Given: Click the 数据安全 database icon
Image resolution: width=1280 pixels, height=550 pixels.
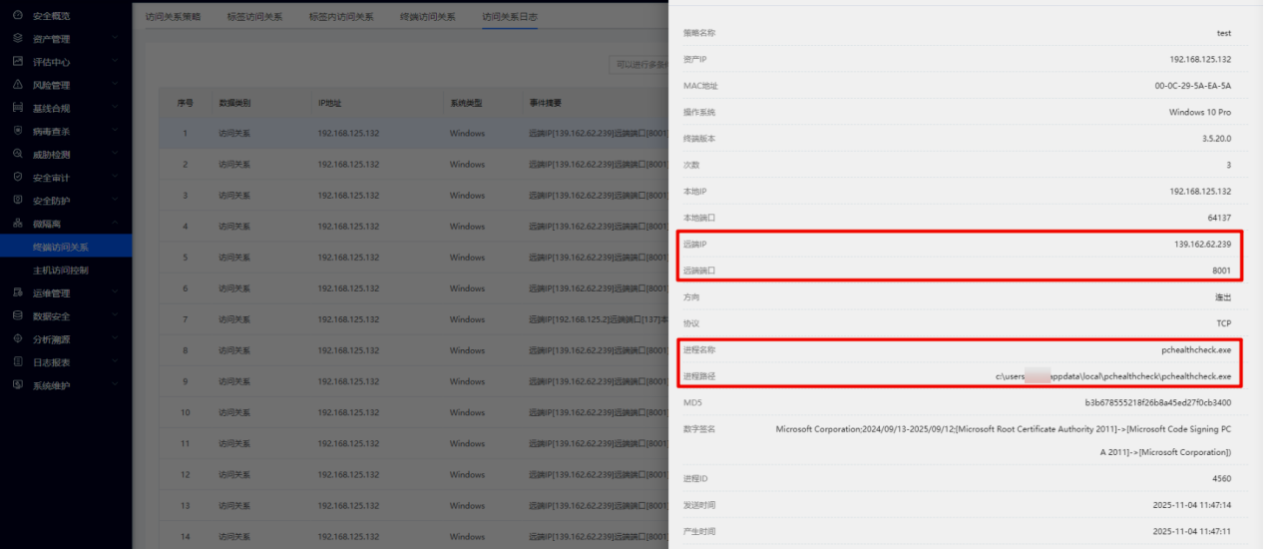Looking at the screenshot, I should tap(18, 316).
